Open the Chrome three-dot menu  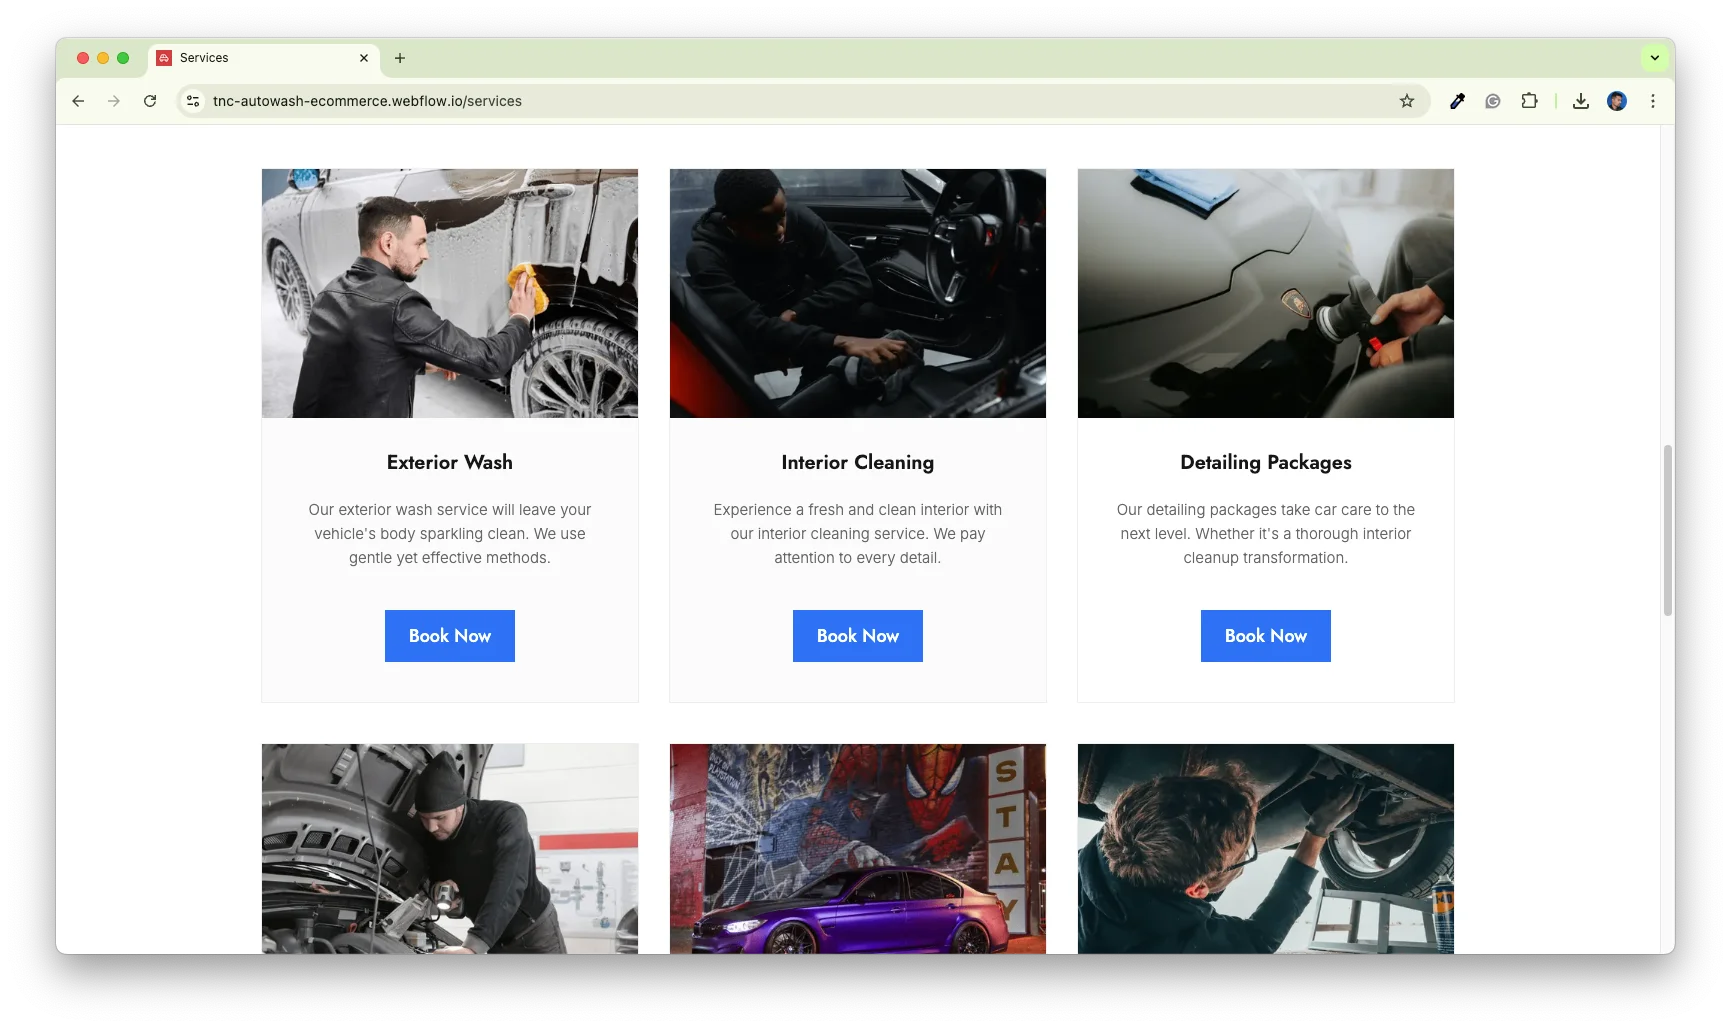point(1653,101)
